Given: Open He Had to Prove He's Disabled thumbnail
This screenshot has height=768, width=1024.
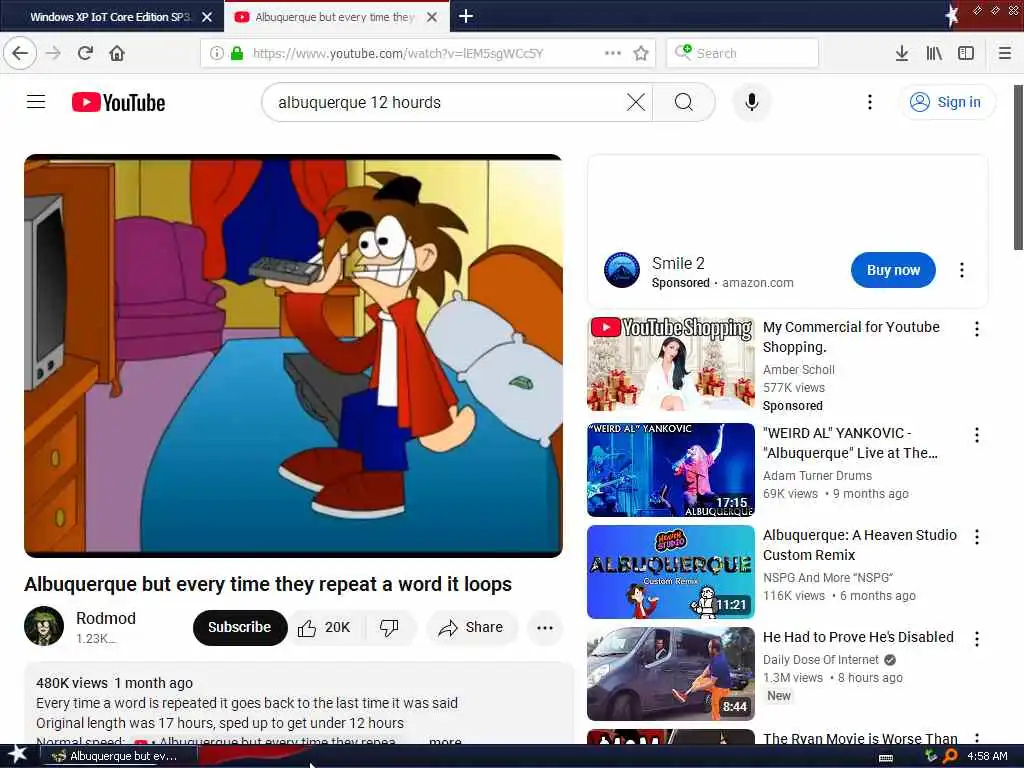Looking at the screenshot, I should [x=671, y=673].
